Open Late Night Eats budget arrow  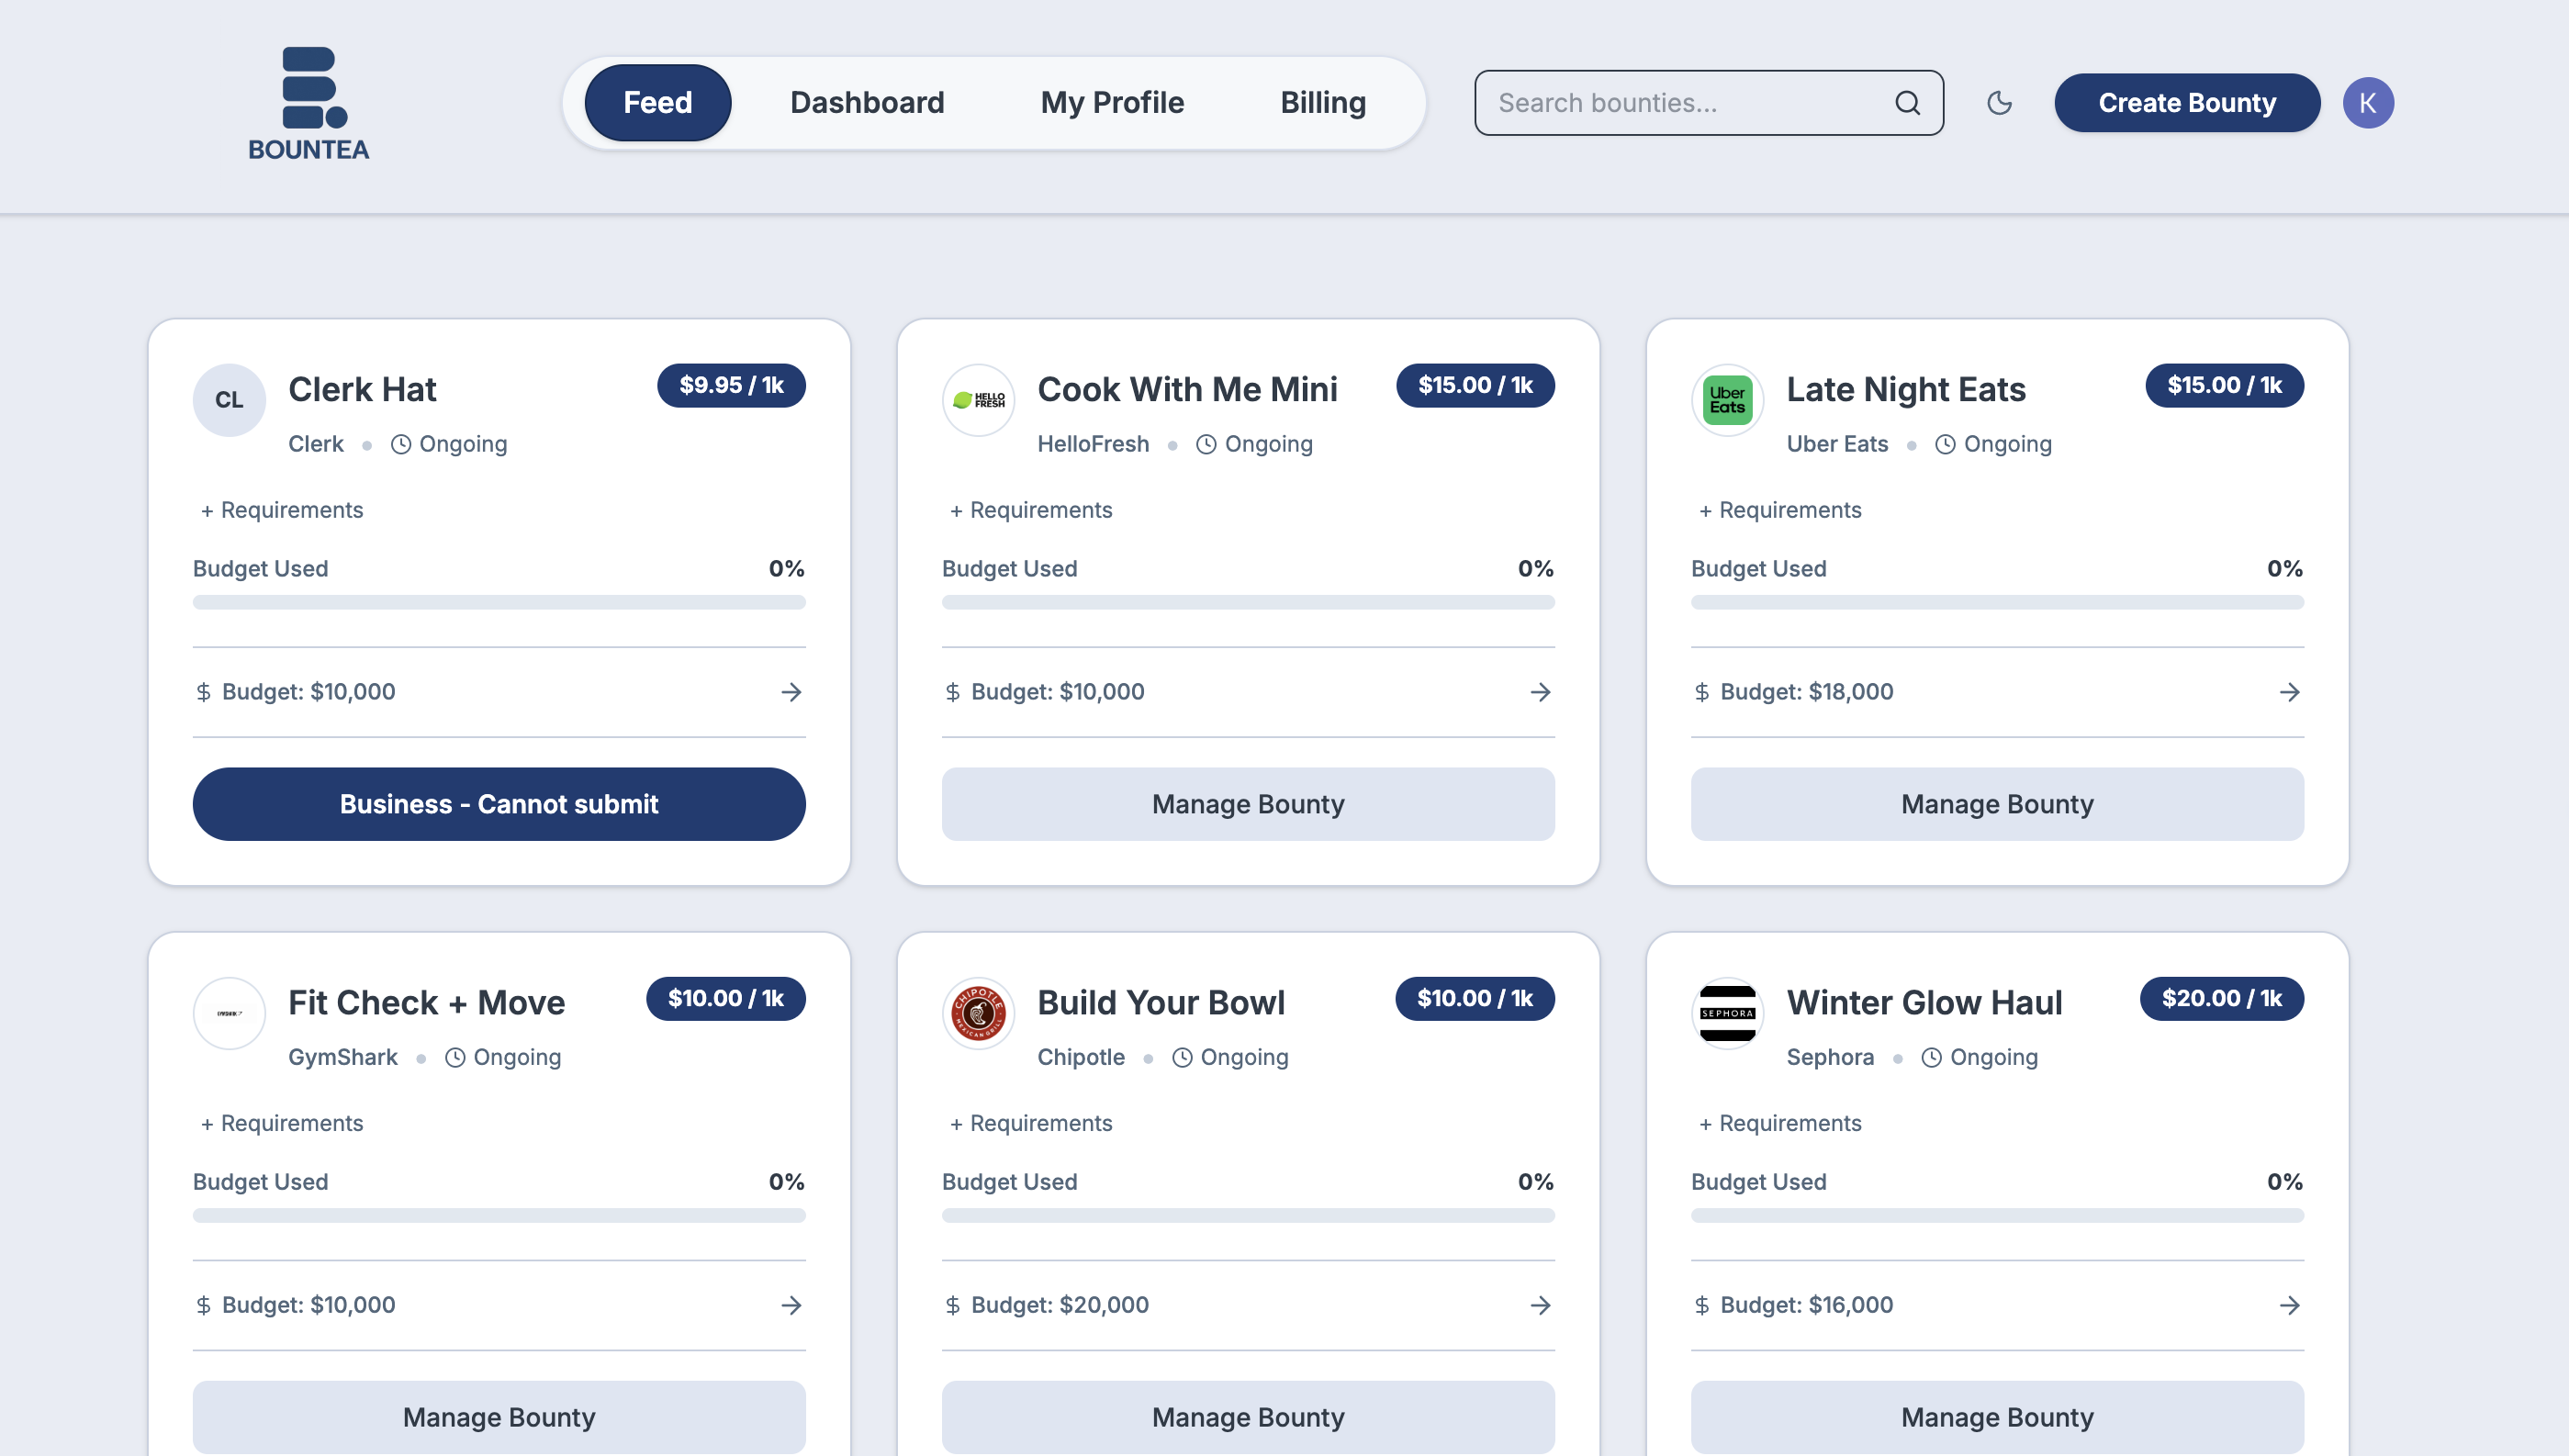(2289, 692)
